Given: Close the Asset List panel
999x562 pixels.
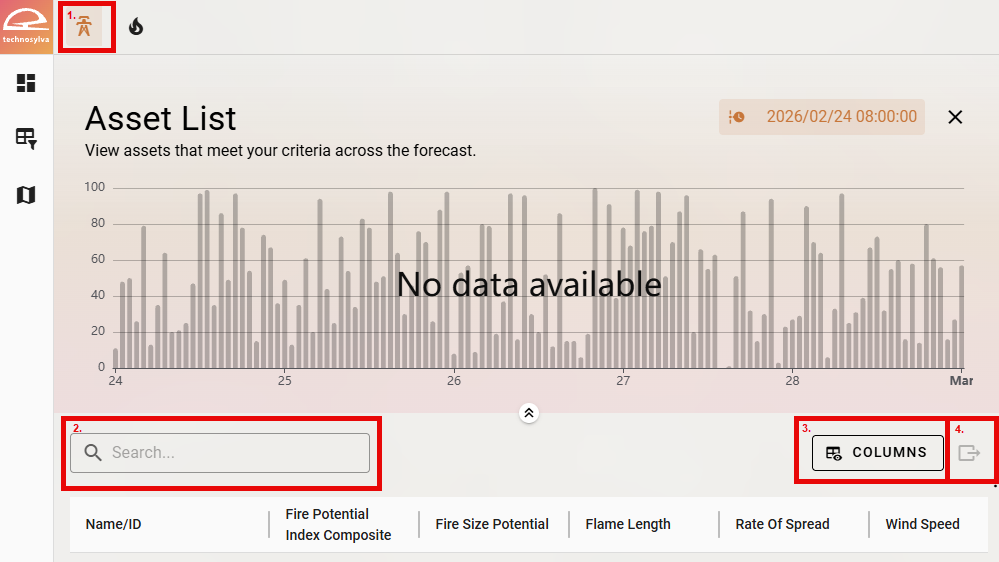Looking at the screenshot, I should (x=955, y=117).
